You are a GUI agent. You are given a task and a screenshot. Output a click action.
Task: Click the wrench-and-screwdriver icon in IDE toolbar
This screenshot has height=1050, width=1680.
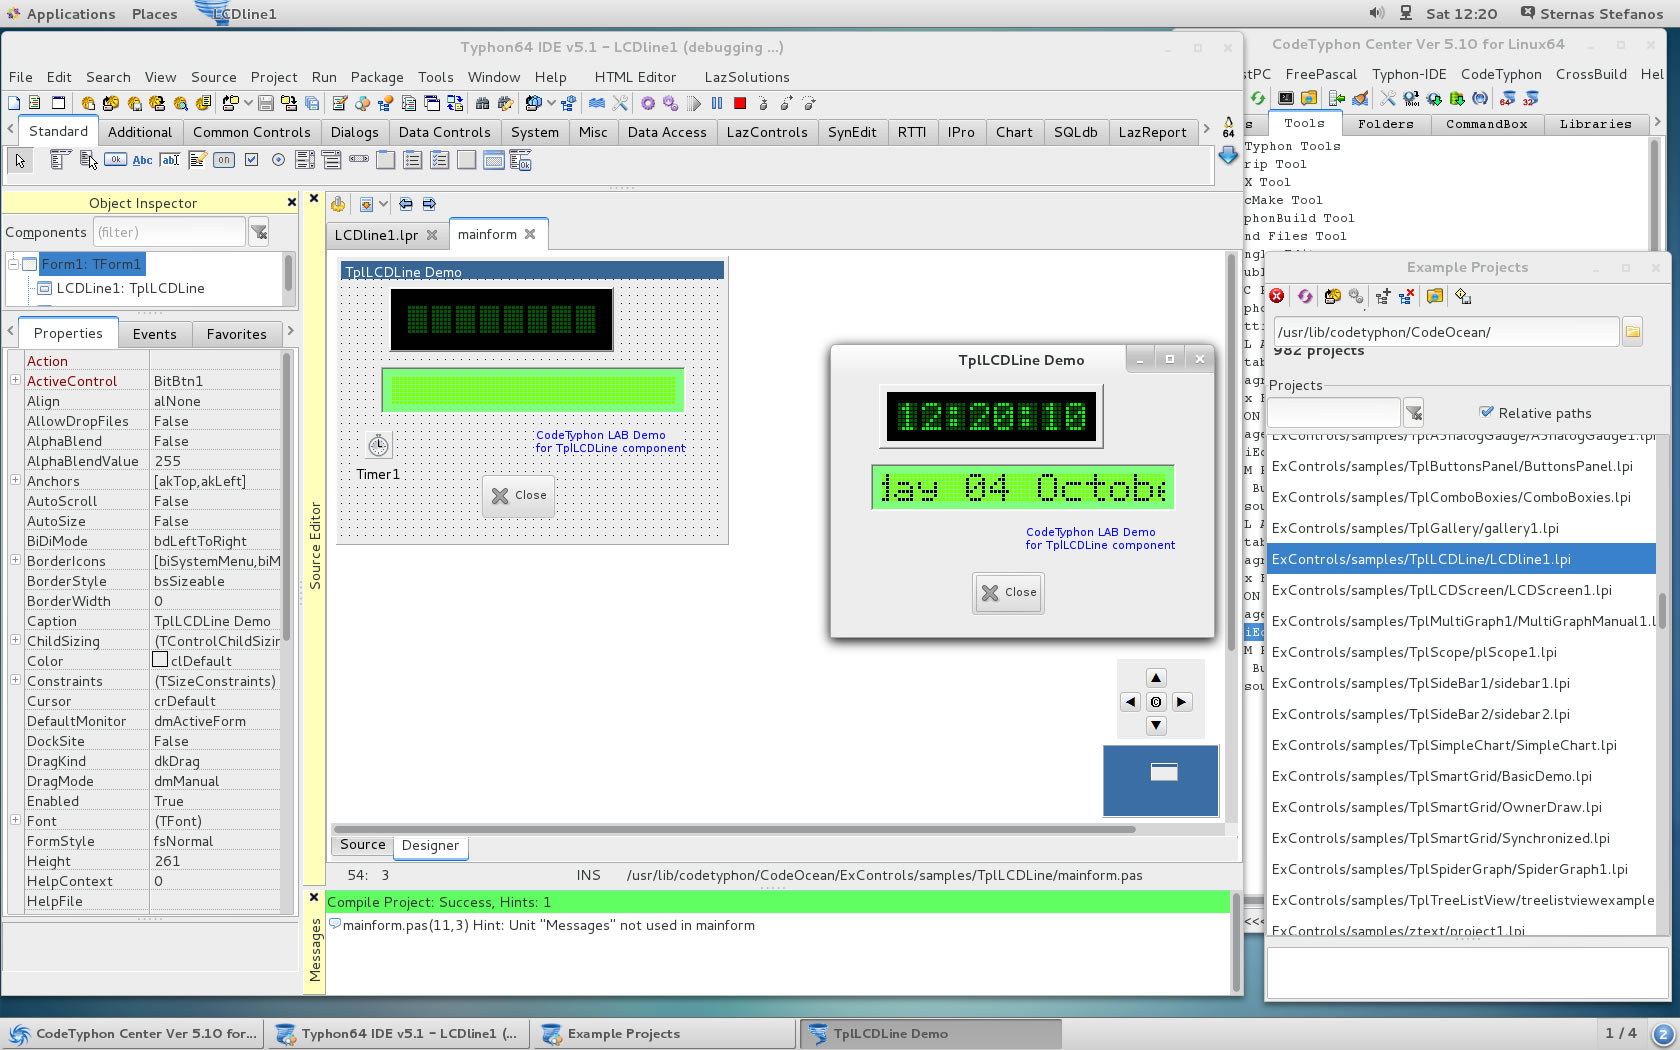(x=620, y=103)
